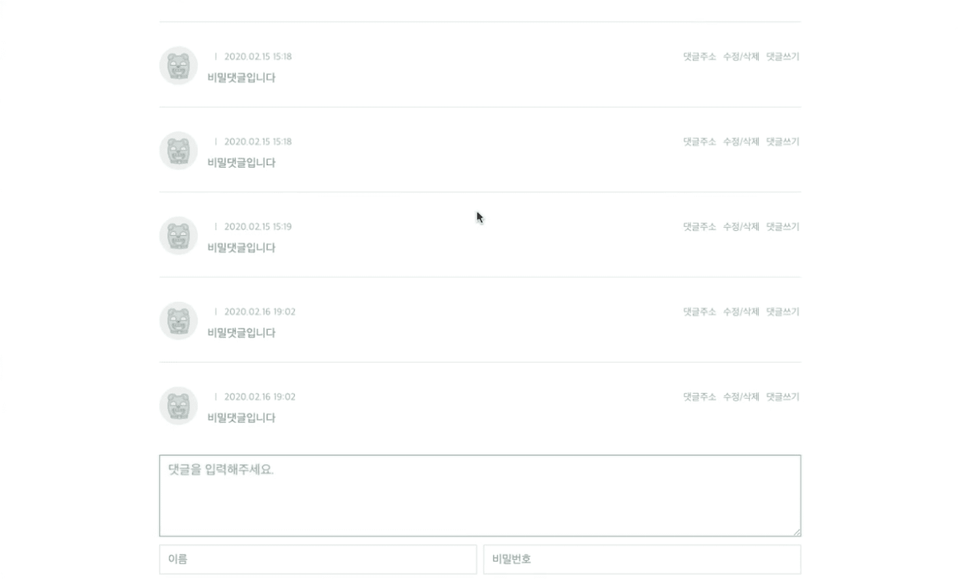Click 댓글쓰기 on the first 15:18 comment
Screen dimensions: 960x581
point(783,57)
